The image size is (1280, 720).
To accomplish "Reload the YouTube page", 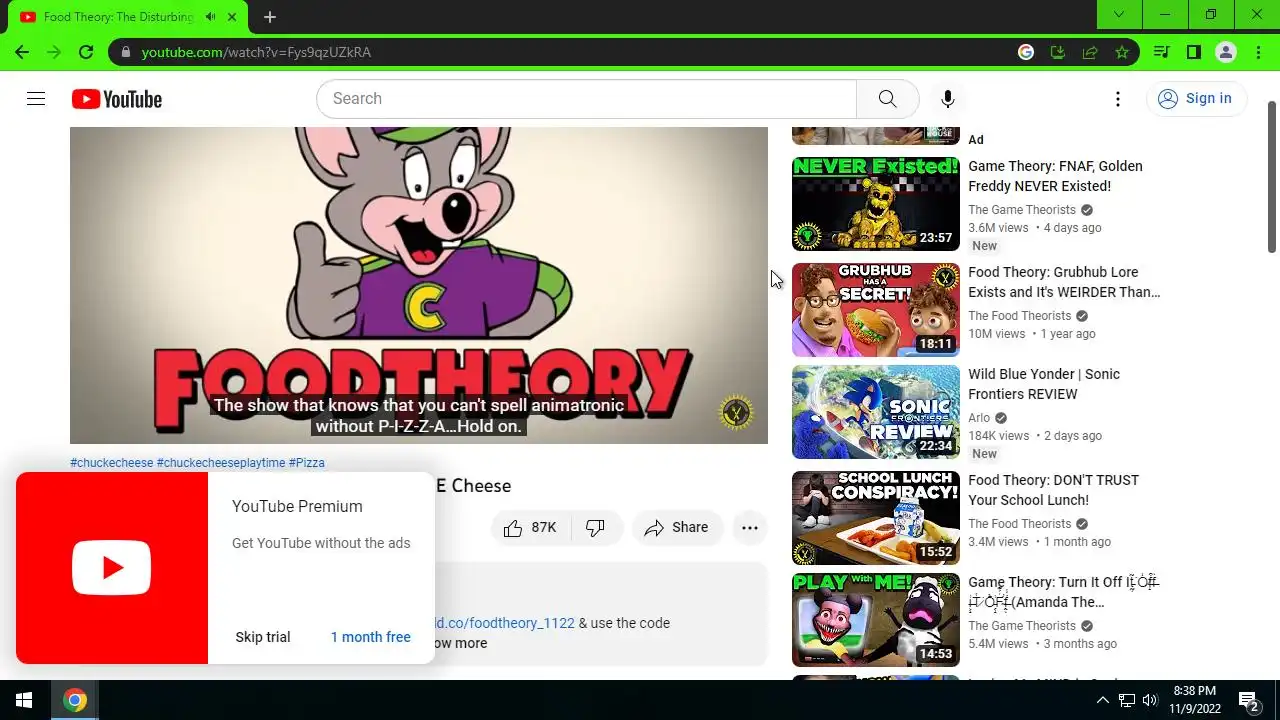I will click(86, 52).
